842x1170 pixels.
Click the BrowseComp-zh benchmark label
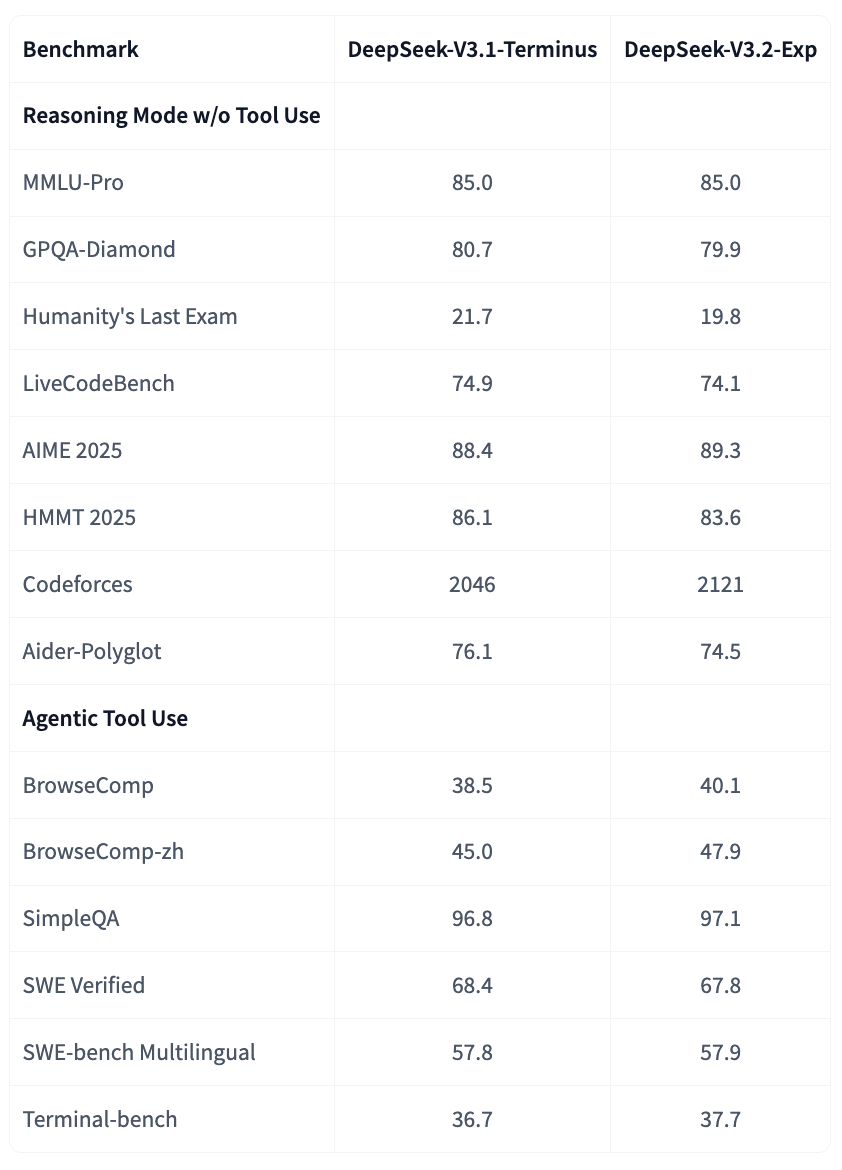click(x=103, y=853)
